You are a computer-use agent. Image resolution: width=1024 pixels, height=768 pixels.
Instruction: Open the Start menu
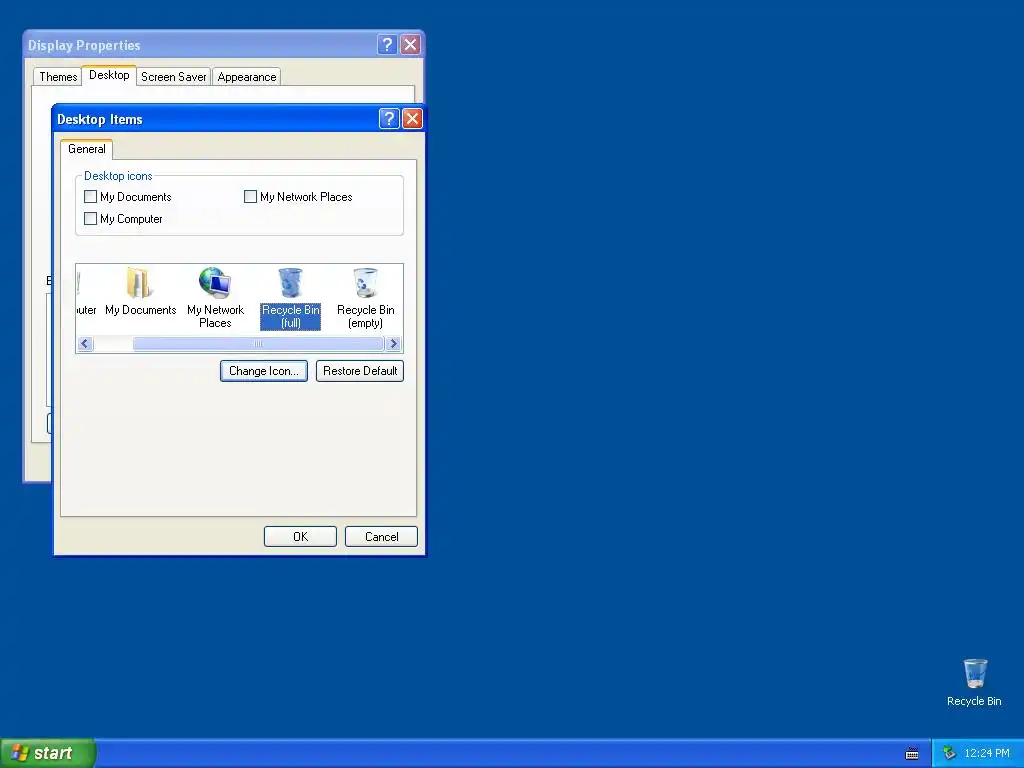point(48,753)
